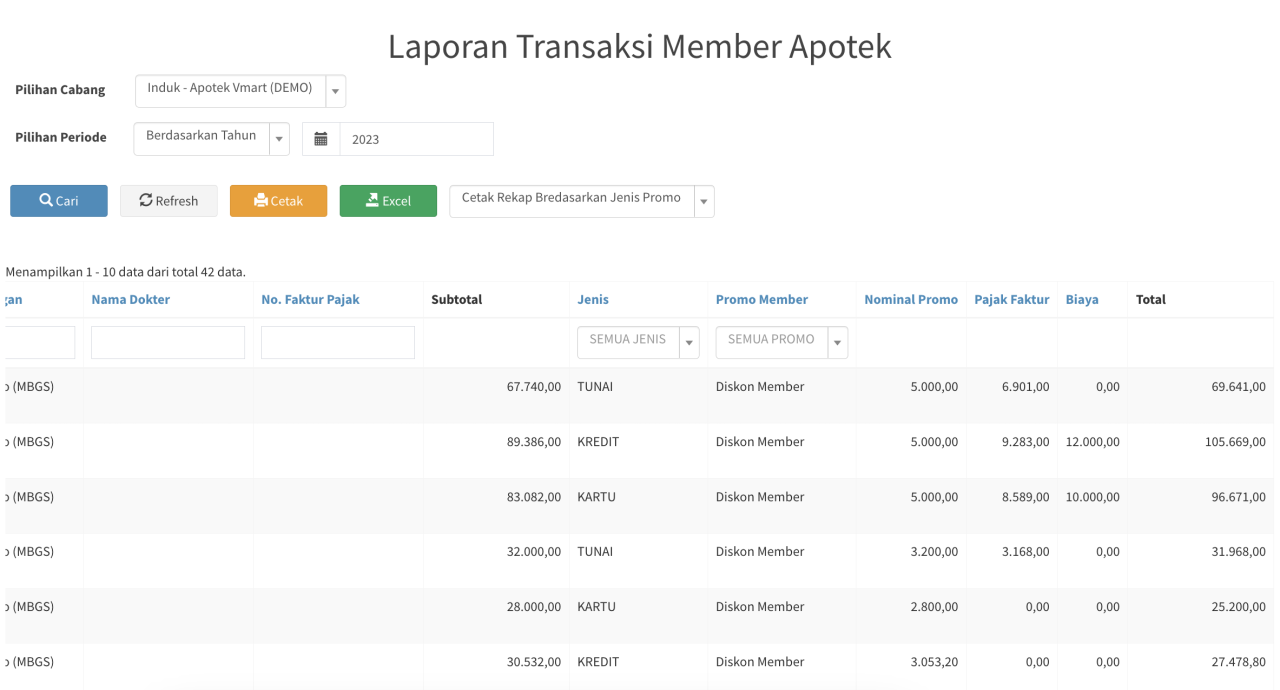Open the Berdasarkan Tahun period dropdown
The image size is (1280, 690).
coord(212,139)
